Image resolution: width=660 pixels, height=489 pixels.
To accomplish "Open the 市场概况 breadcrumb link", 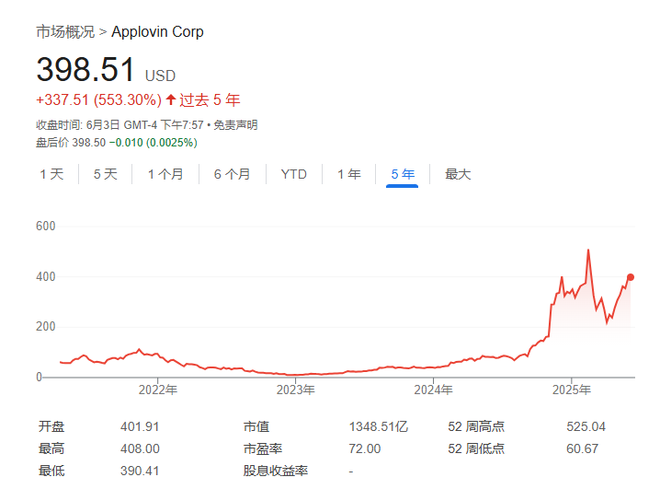I will [65, 32].
